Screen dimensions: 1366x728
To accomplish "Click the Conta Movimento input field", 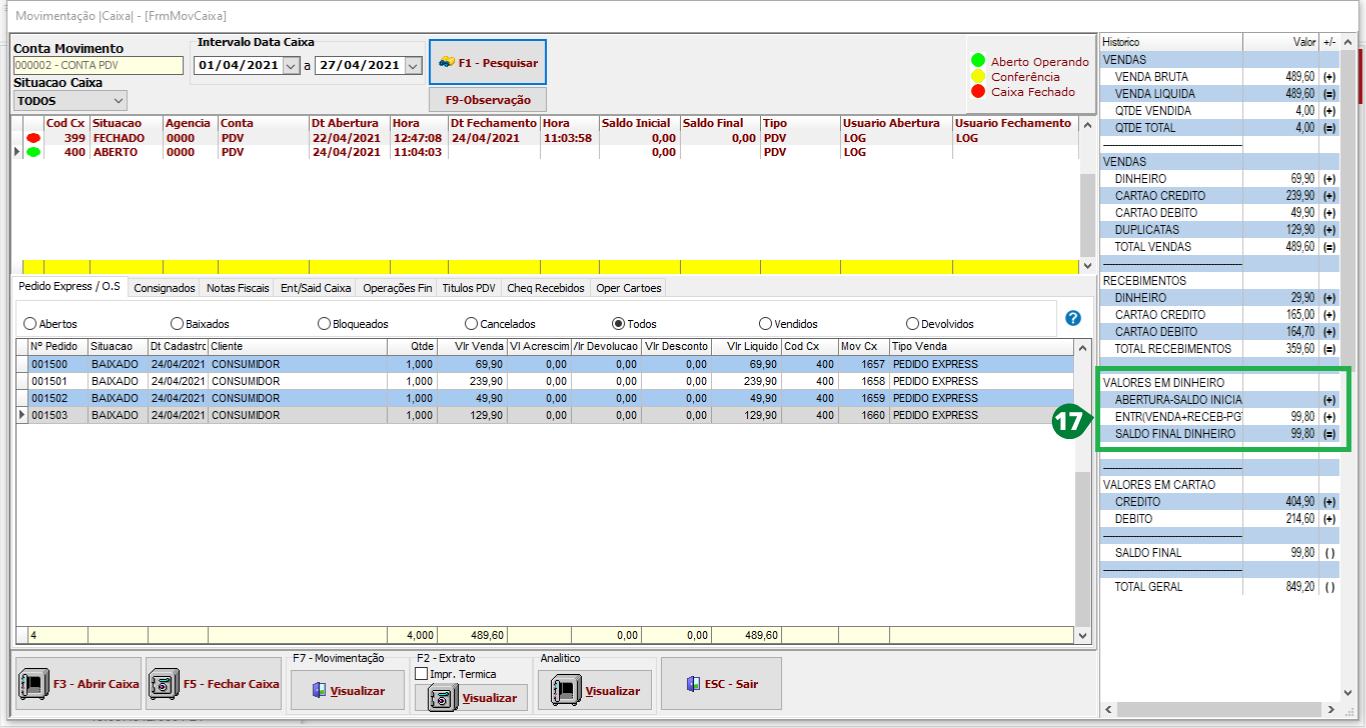I will [98, 65].
